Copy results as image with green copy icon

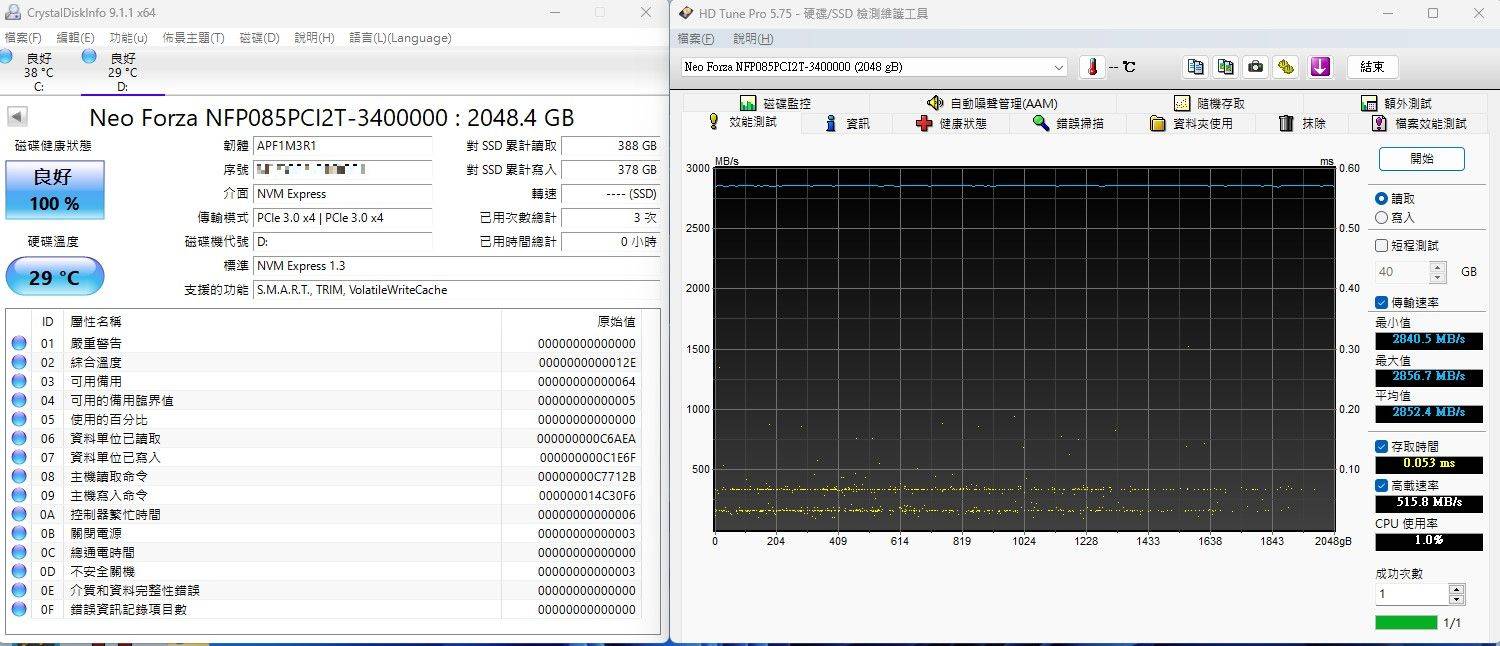[1225, 66]
